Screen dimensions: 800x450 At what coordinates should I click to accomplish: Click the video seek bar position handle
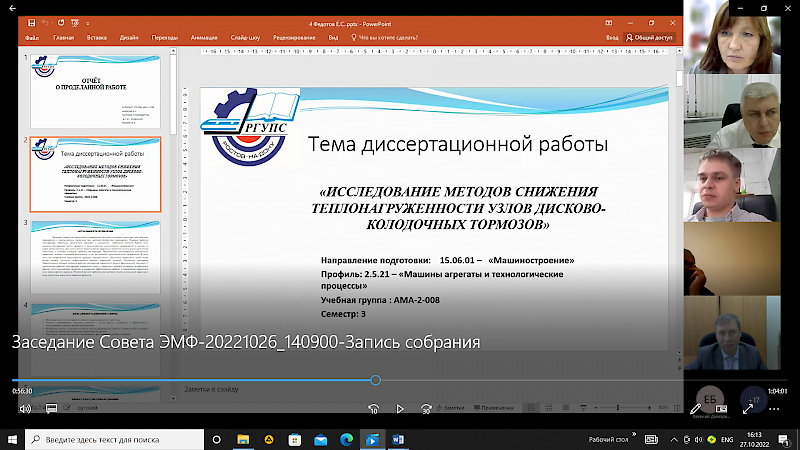375,380
